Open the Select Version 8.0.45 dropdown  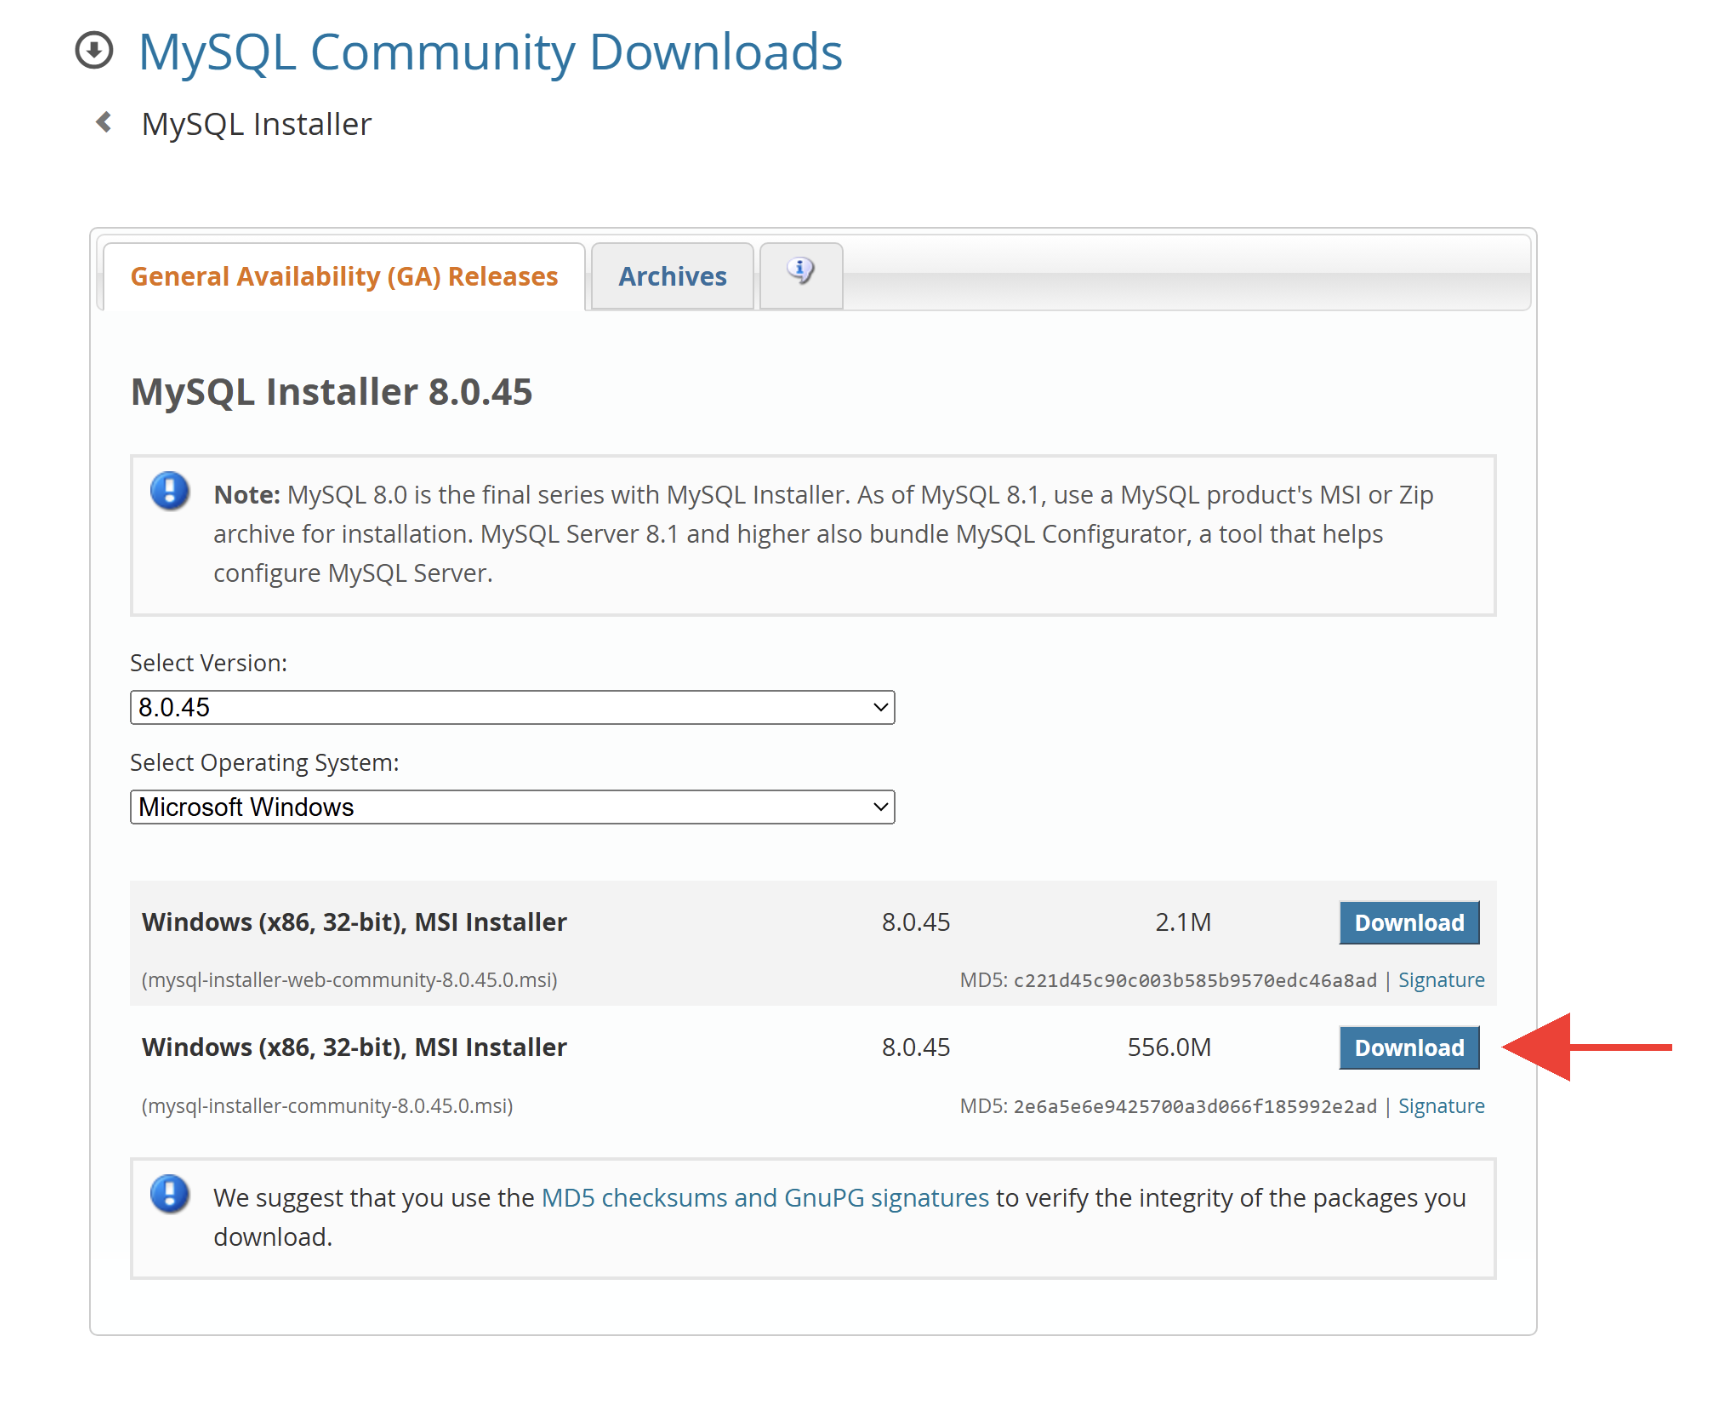coord(512,707)
